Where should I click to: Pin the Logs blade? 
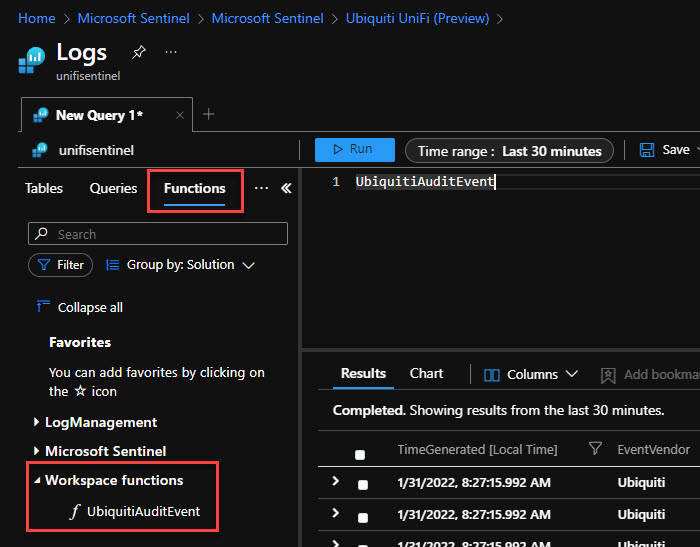(138, 52)
